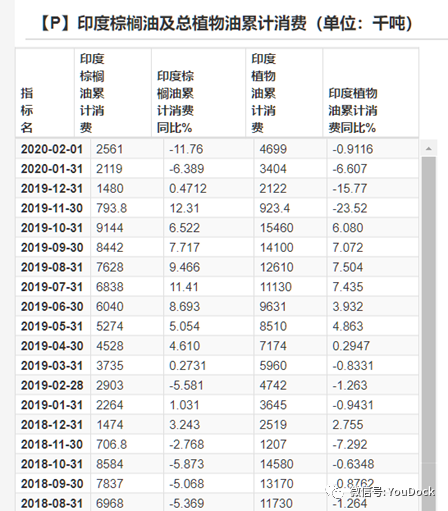Select the 2018-09-30 date cell

pos(53,483)
